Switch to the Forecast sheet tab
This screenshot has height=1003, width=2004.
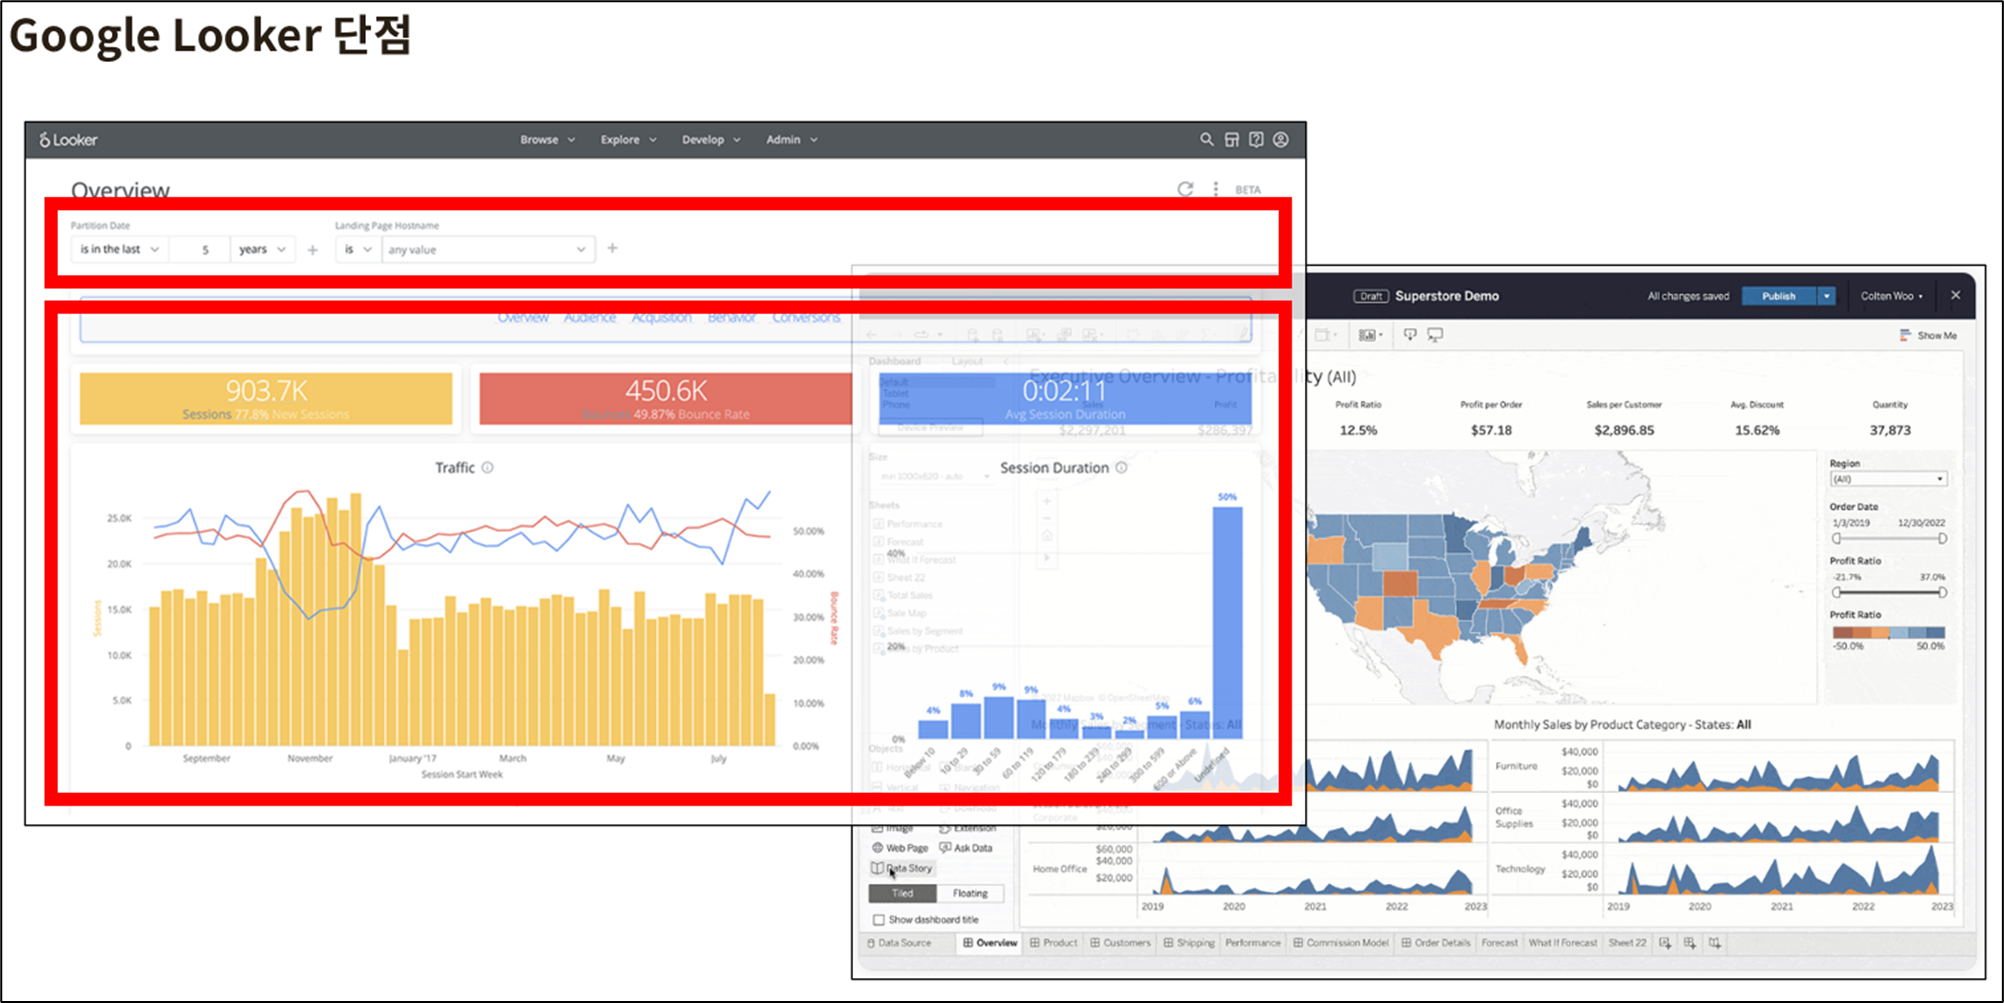[x=1499, y=943]
